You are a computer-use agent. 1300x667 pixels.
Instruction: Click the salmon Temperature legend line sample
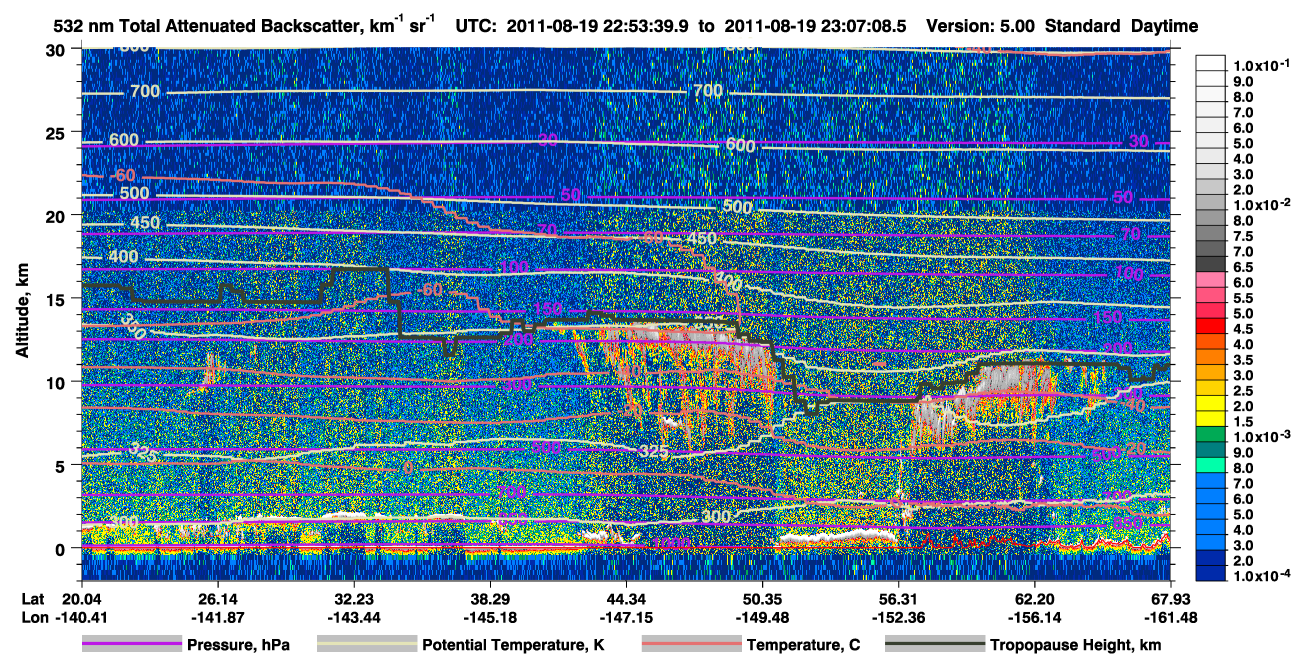coord(690,645)
